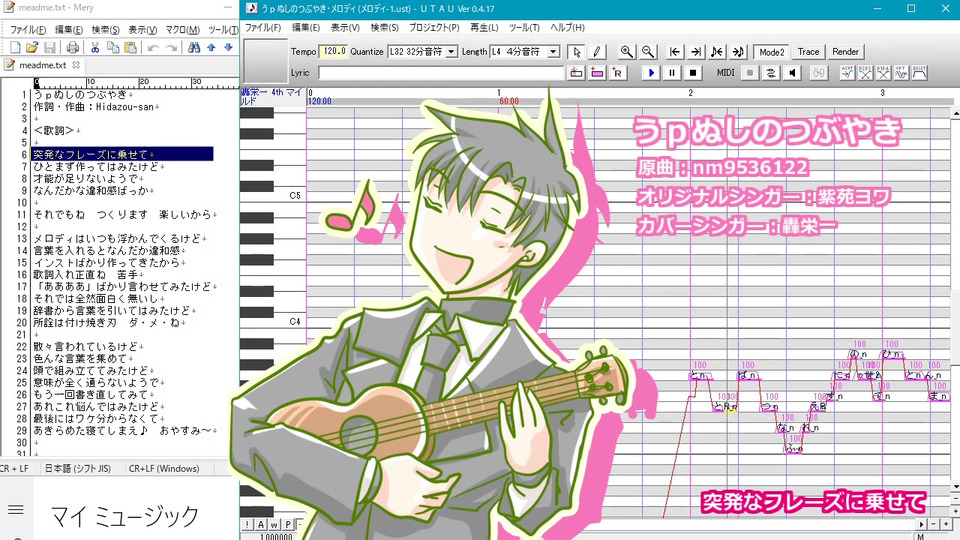The image size is (960, 540).
Task: Open Mery 検索(S) menu
Action: [105, 29]
